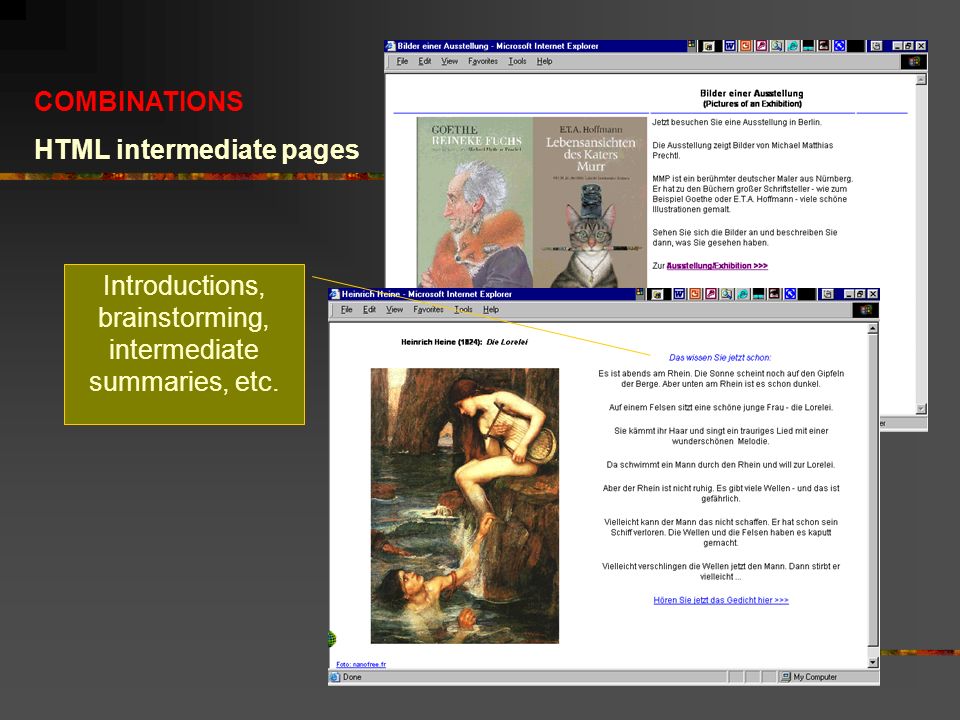The width and height of the screenshot is (960, 720).
Task: Open Word icon in Bilder einer Ausstellung title bar
Action: [730, 45]
